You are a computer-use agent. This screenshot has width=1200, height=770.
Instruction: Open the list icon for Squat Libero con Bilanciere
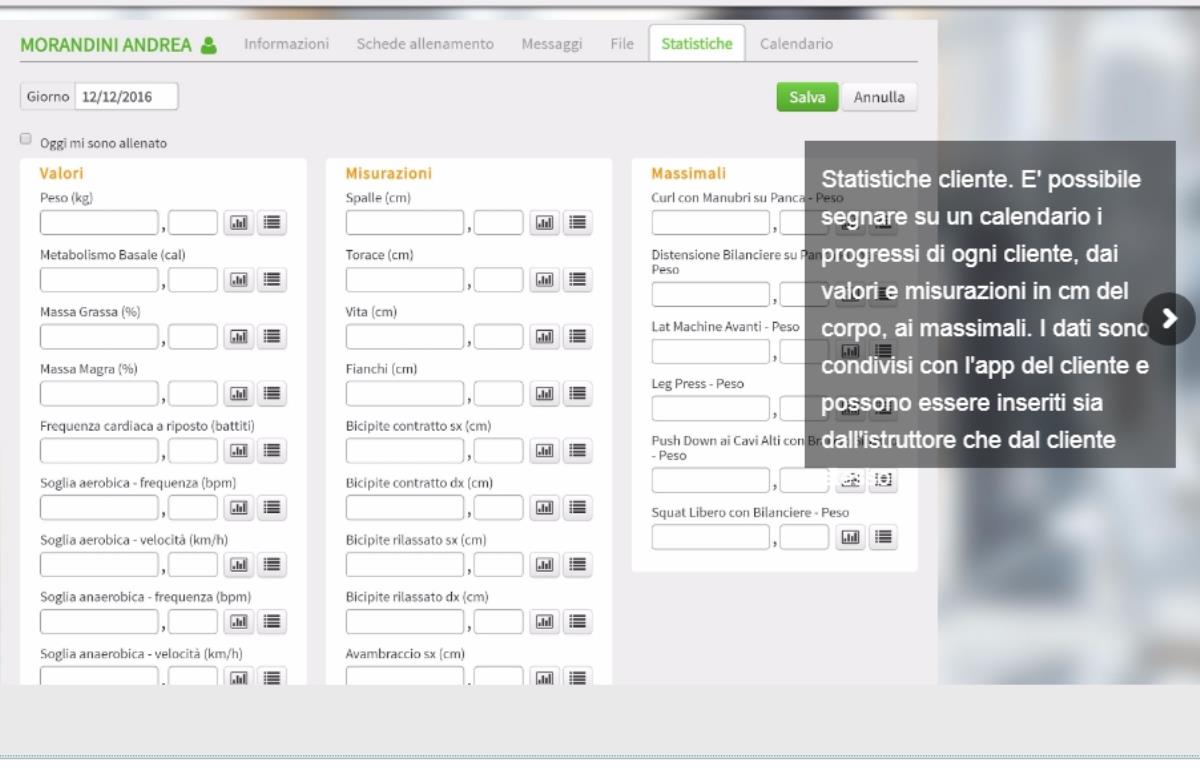click(882, 537)
